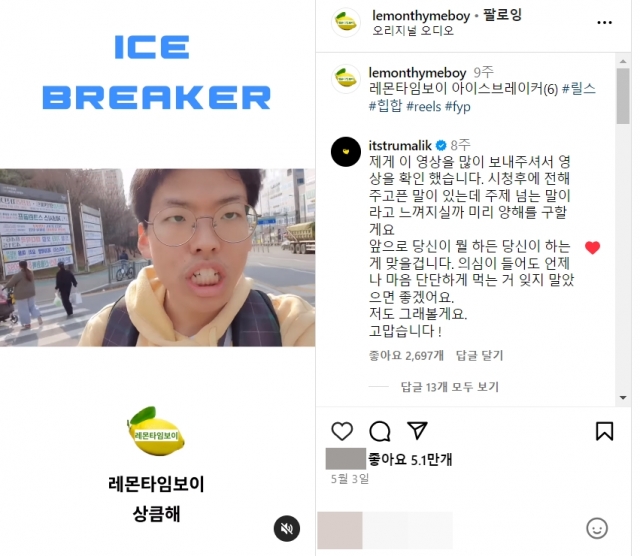
Task: Click the comment panel scrollbar thumb
Action: point(623,96)
